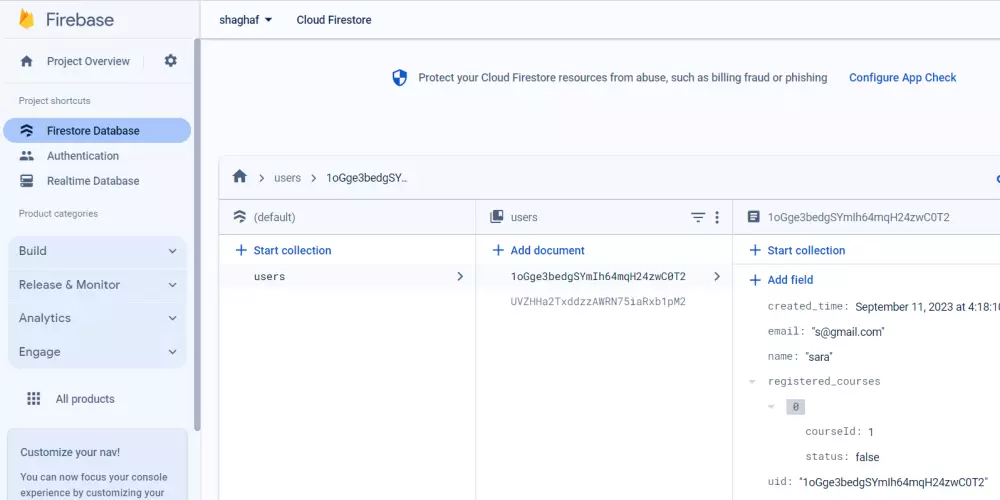Click chevron on users collection row
The image size is (1000, 500).
tap(460, 276)
